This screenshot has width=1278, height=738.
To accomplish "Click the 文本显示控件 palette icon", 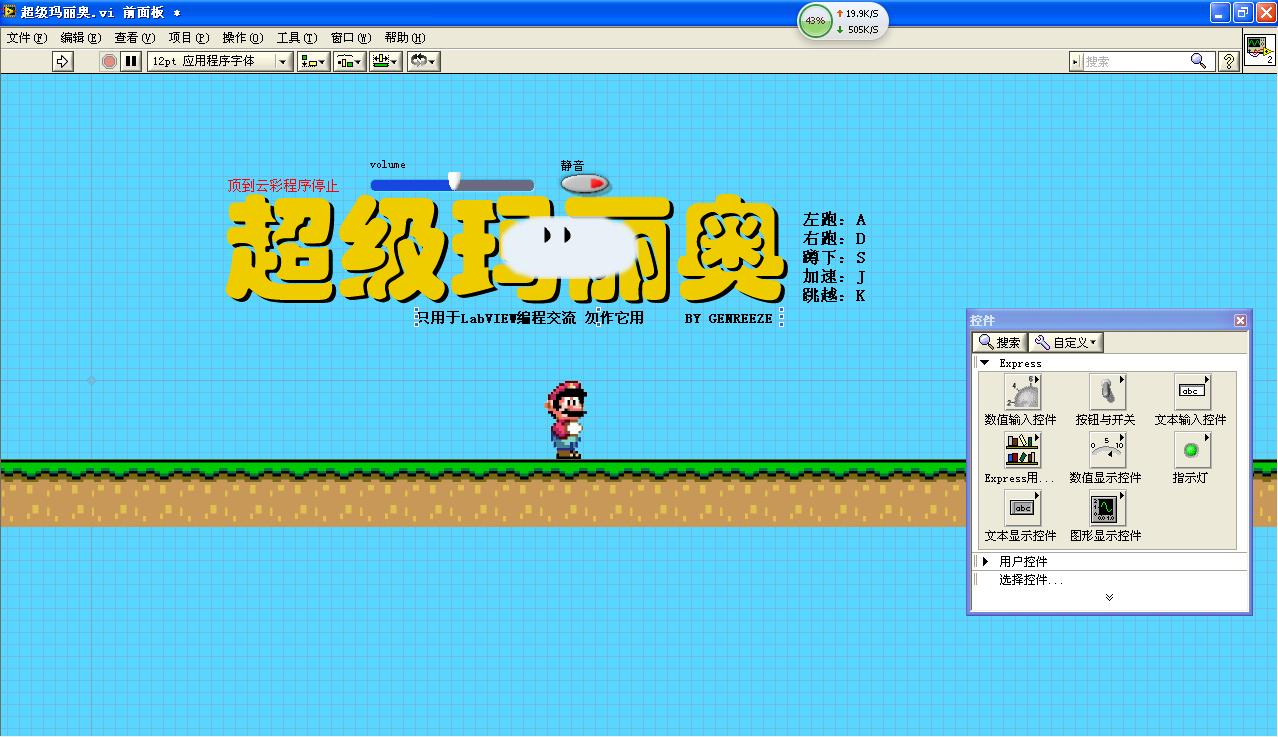I will pyautogui.click(x=1021, y=508).
